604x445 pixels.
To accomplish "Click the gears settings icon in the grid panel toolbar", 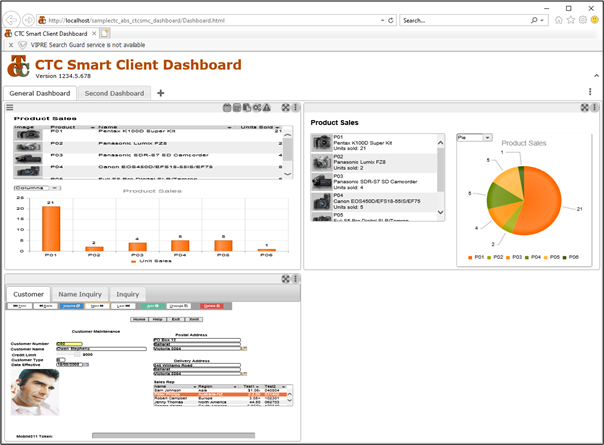I will pyautogui.click(x=257, y=107).
